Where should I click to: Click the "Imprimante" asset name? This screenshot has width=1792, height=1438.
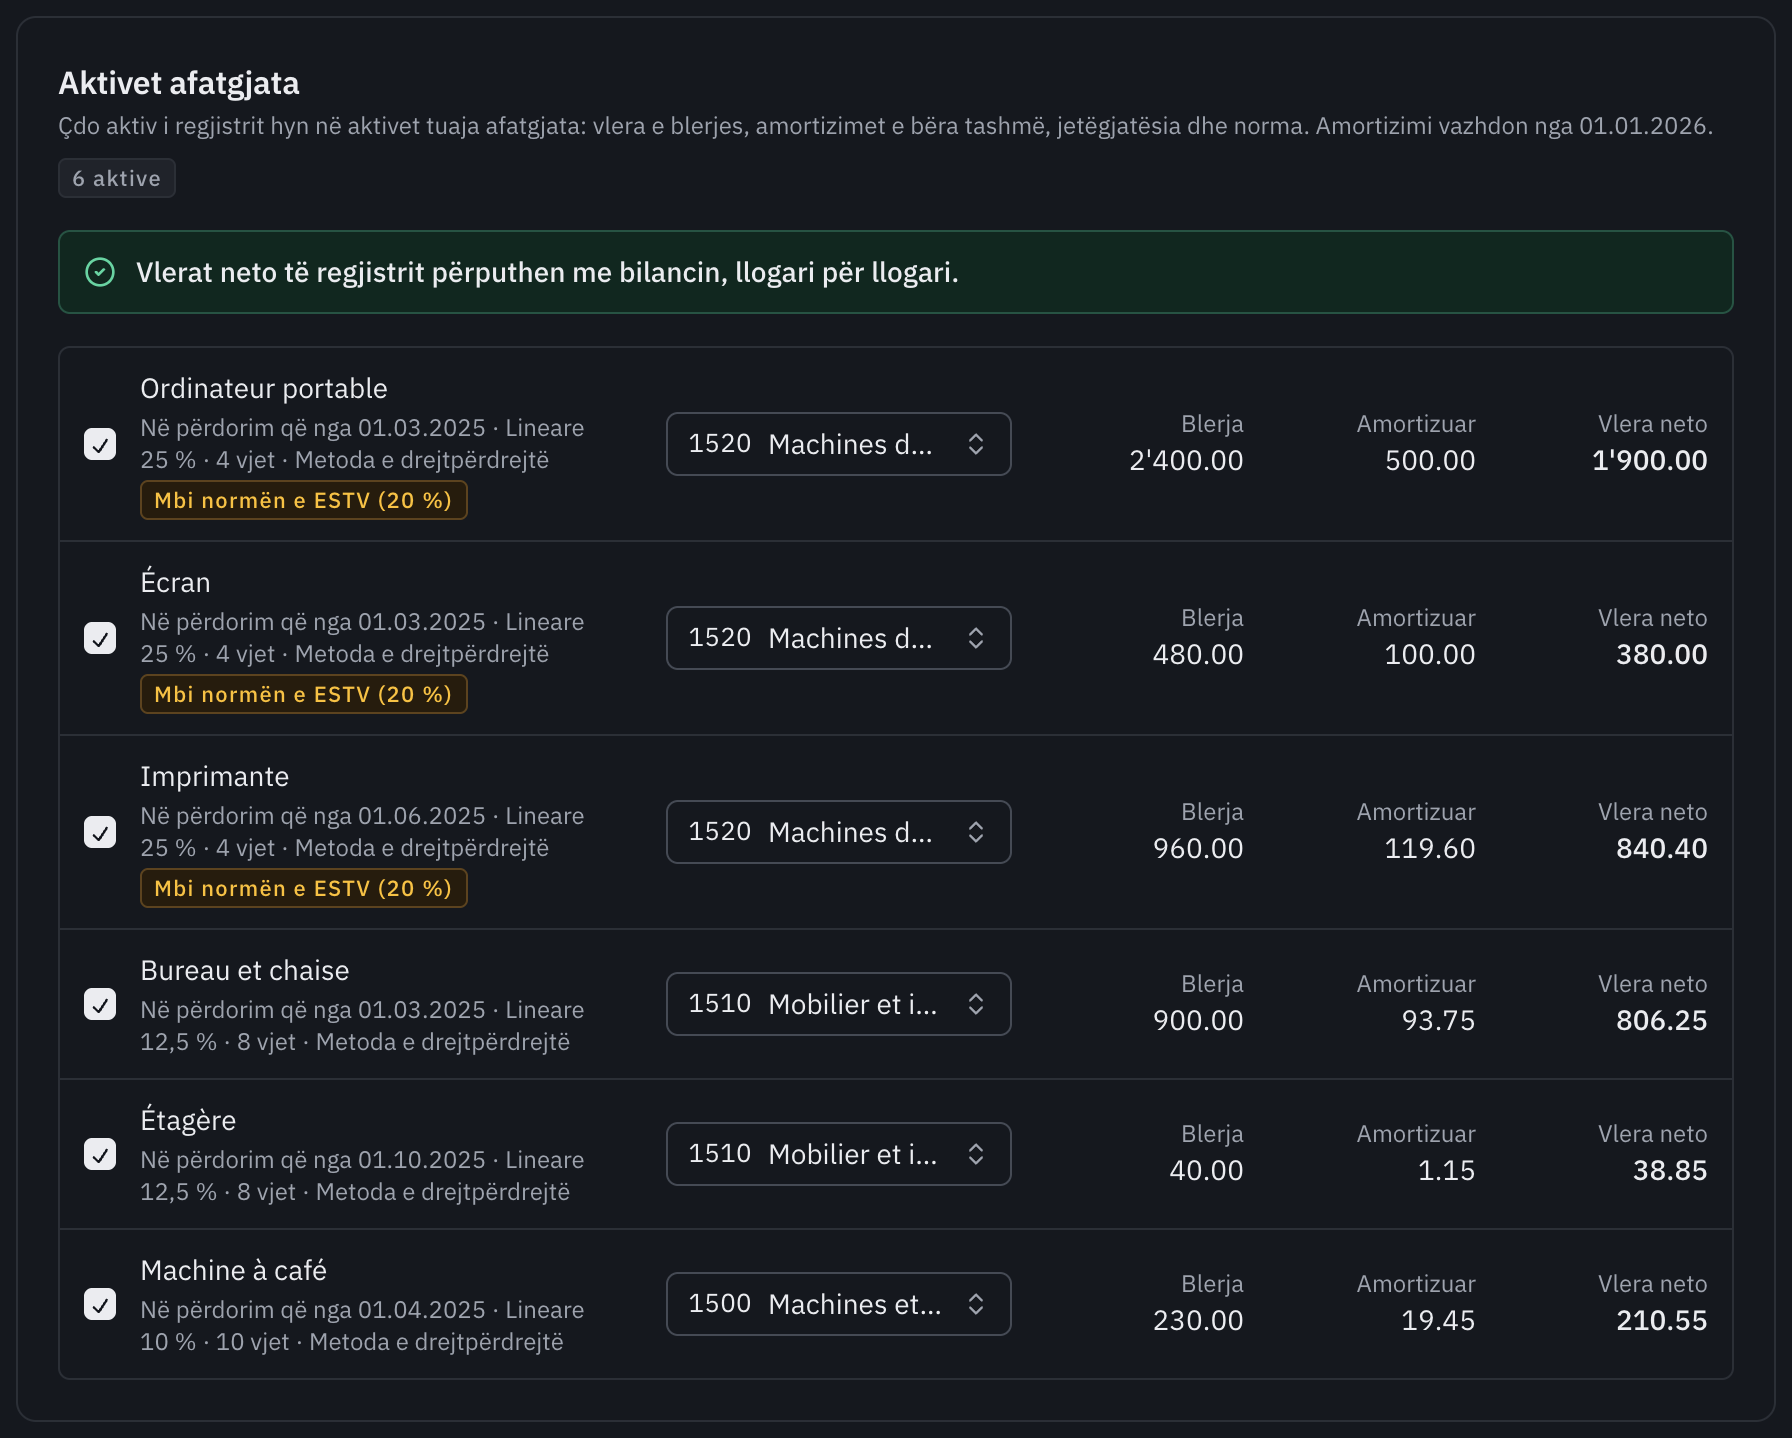[x=215, y=776]
